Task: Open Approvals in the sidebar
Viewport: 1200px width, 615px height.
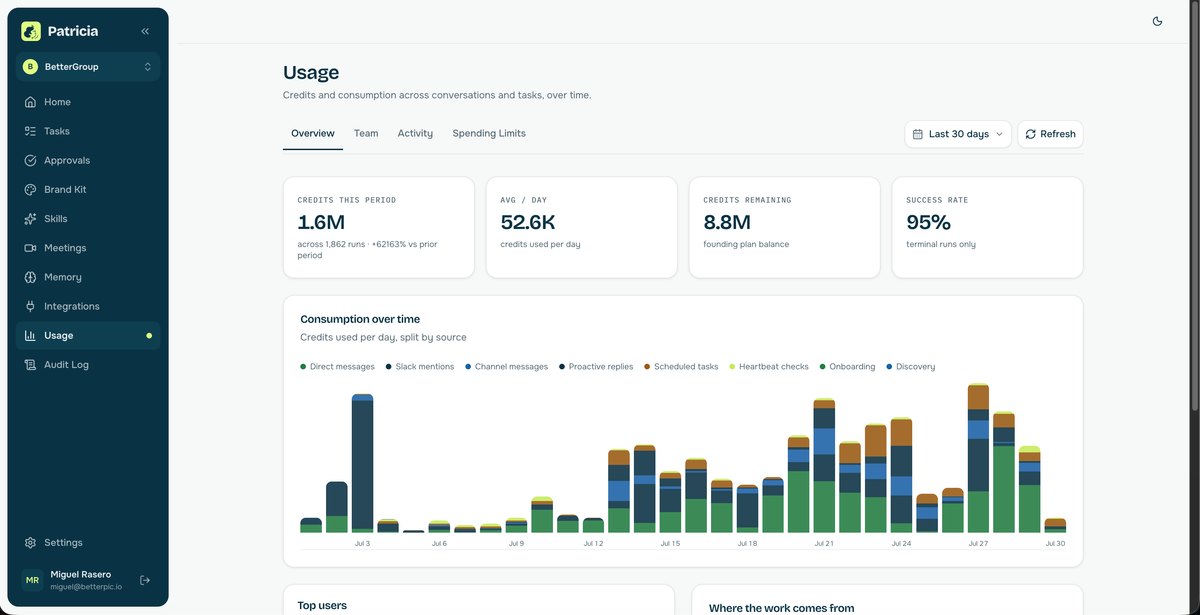Action: click(88, 160)
